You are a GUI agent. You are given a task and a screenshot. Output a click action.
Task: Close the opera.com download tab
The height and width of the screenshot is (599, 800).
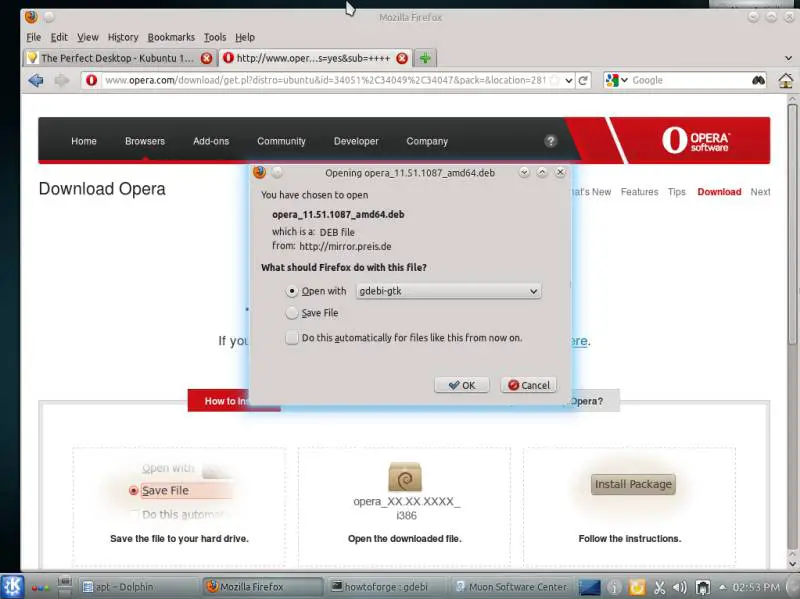click(402, 58)
